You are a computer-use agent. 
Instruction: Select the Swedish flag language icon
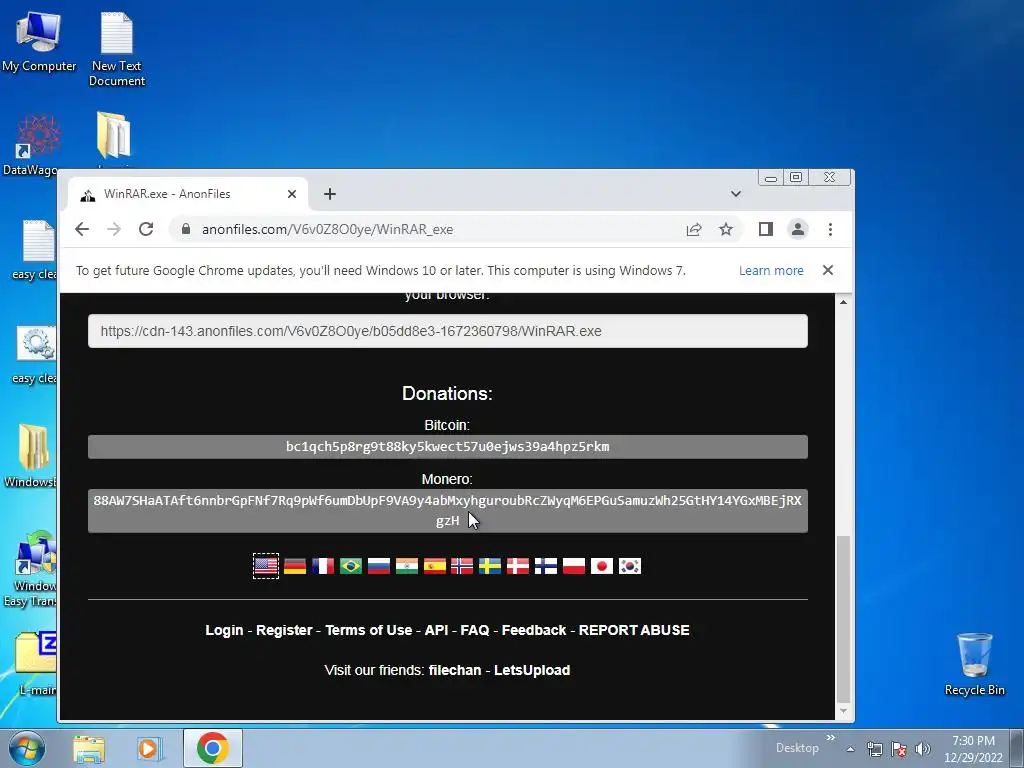[x=490, y=566]
